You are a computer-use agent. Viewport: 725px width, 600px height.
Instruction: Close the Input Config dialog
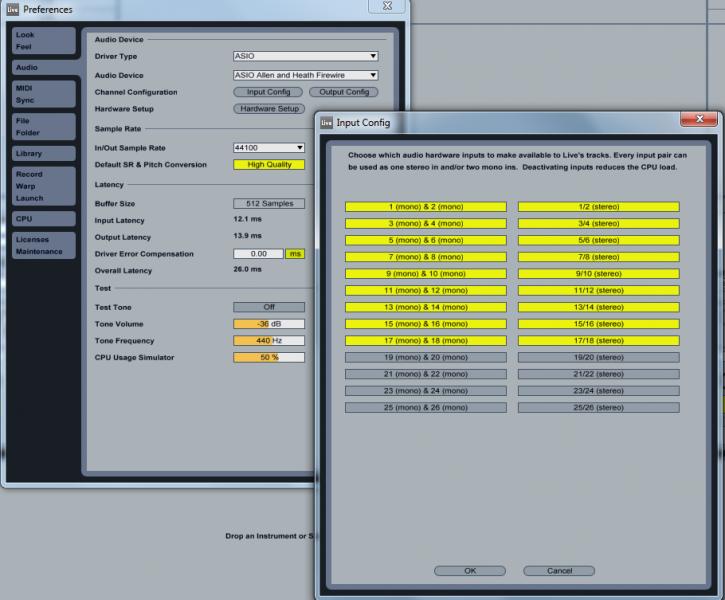[x=699, y=119]
